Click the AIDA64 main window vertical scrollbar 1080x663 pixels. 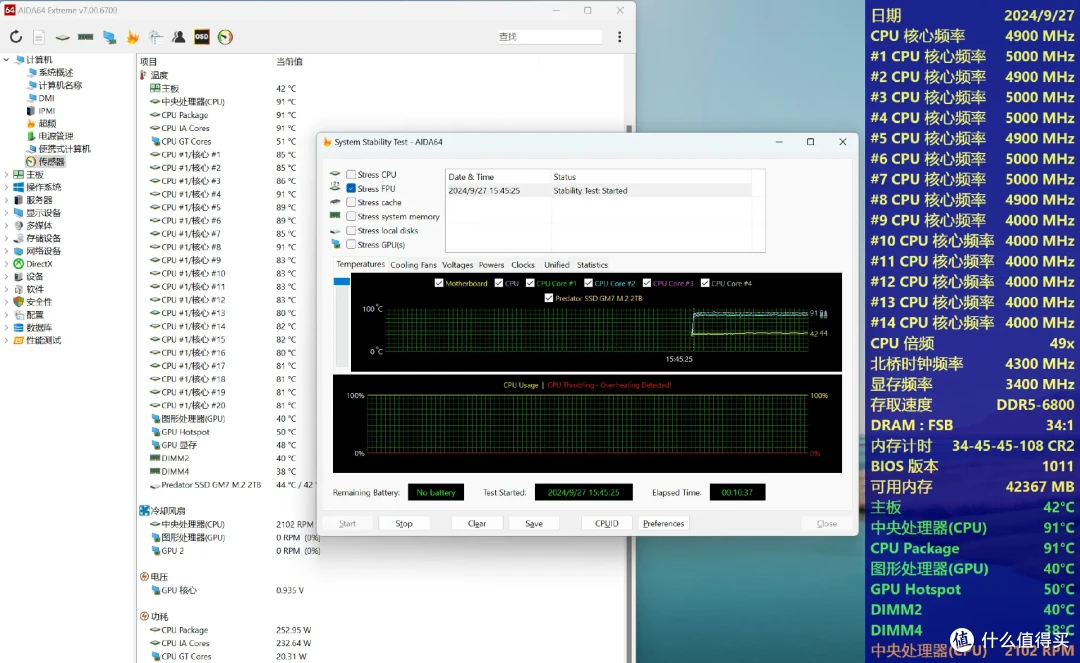click(629, 358)
